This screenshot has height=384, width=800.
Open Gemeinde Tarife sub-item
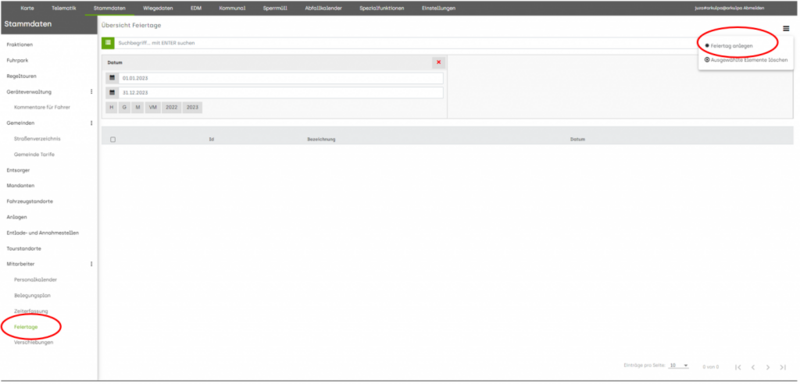coord(34,154)
